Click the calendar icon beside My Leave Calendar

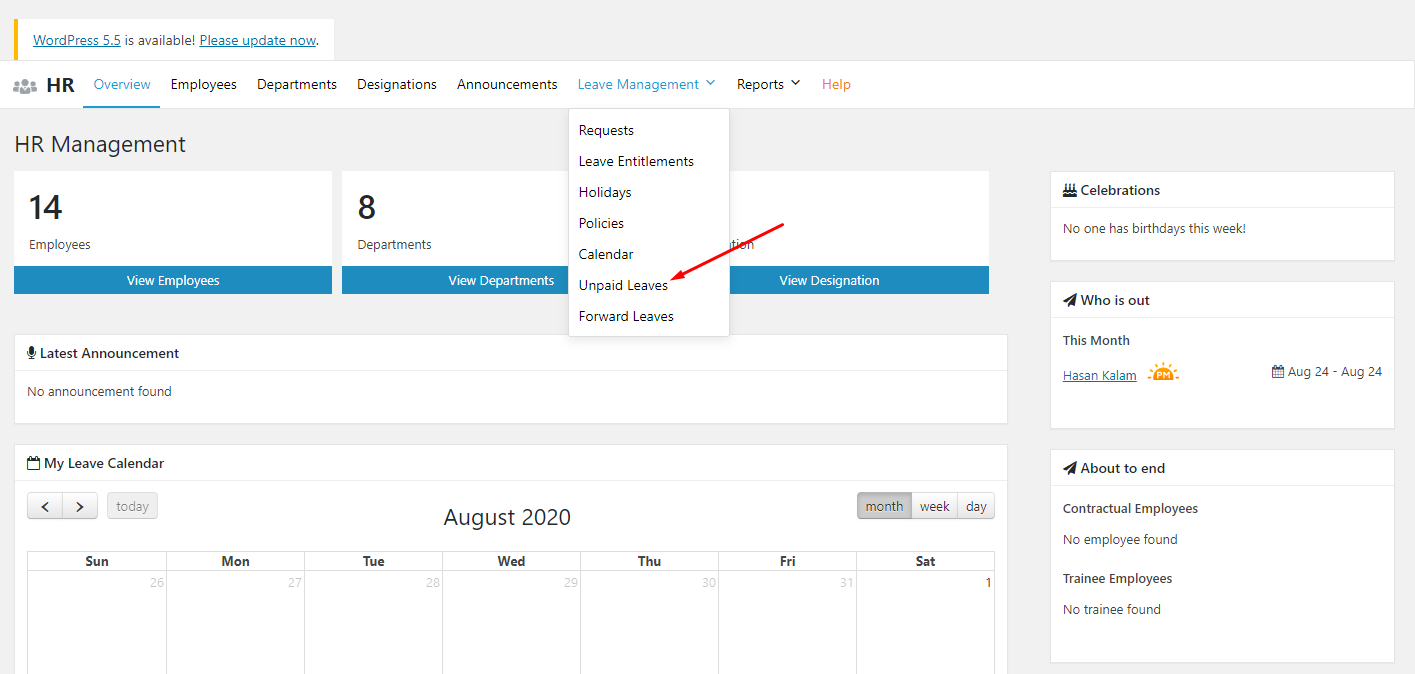31,462
